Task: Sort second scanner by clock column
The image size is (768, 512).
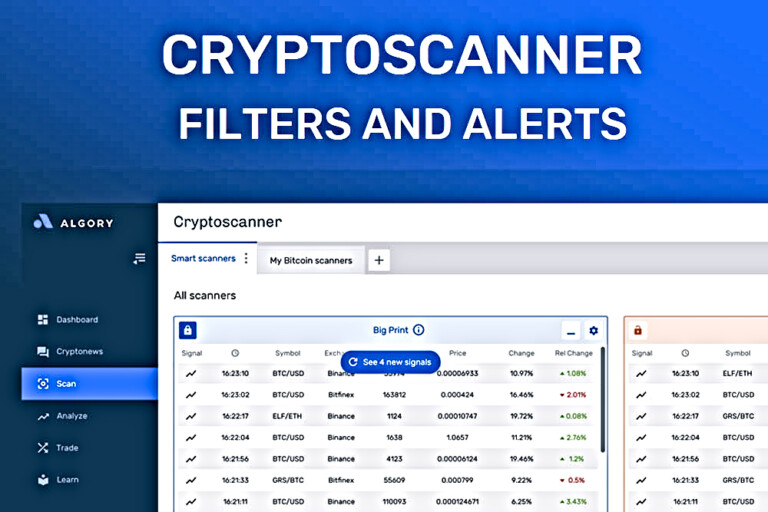Action: tap(685, 353)
